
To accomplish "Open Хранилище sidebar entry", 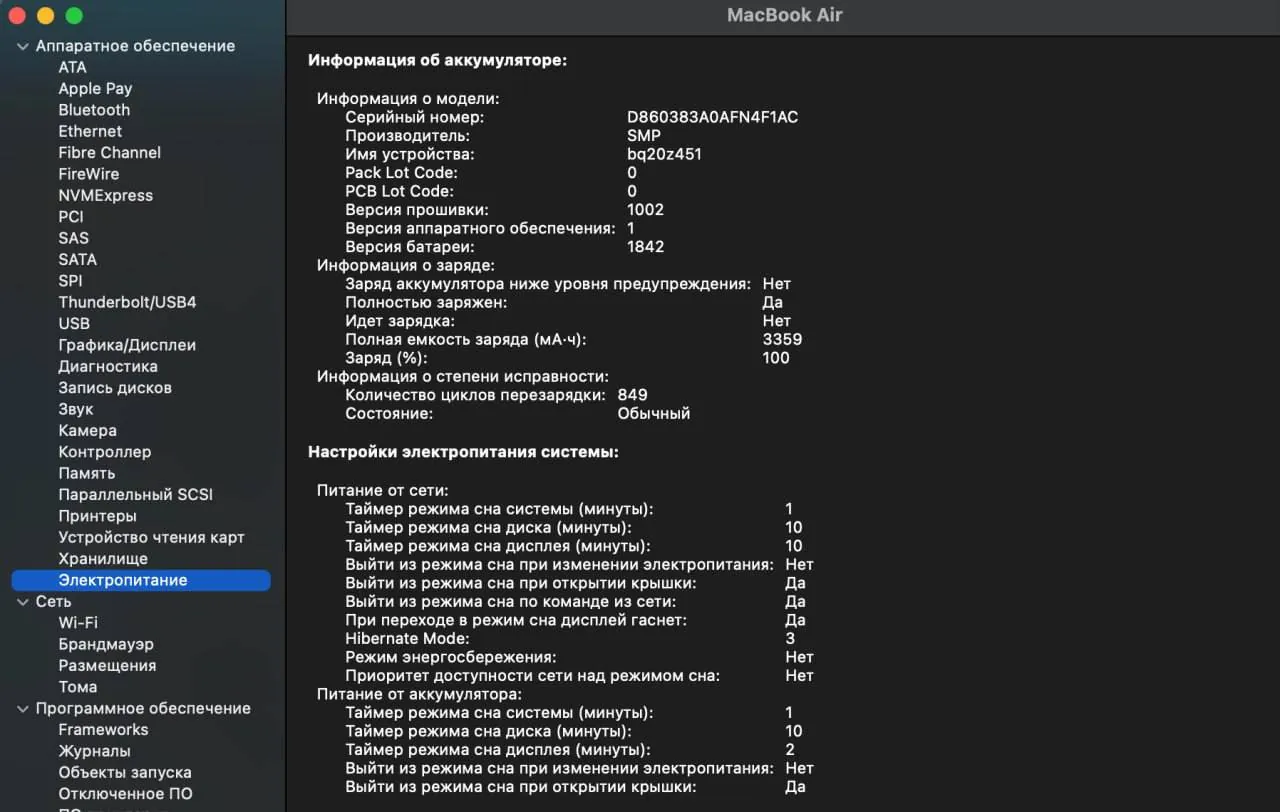I will [x=103, y=559].
